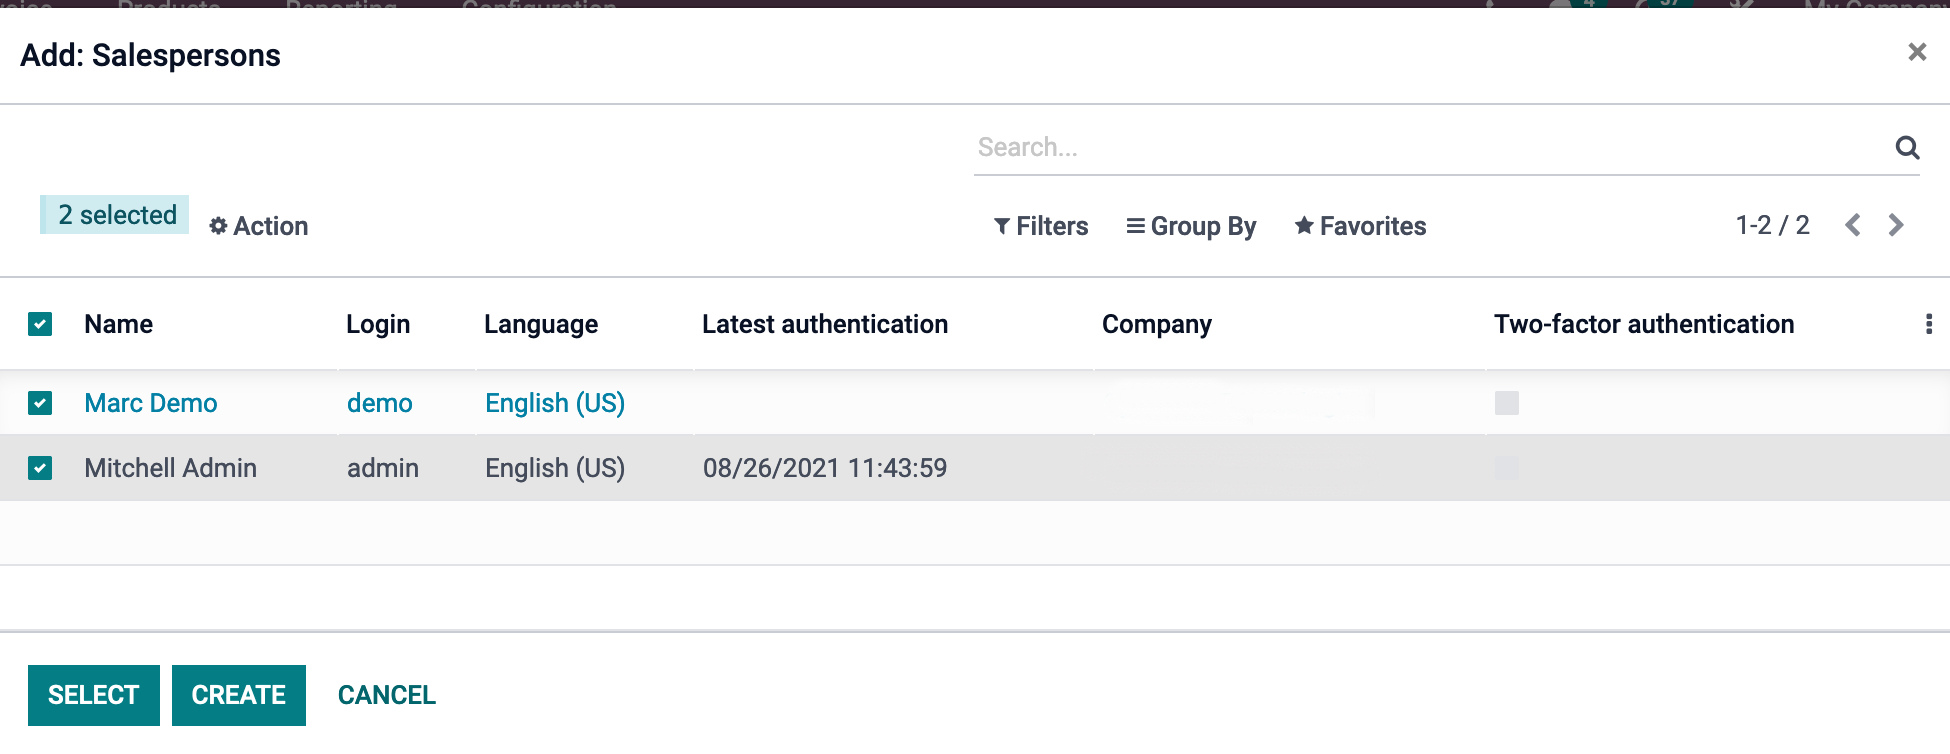Expand the Group By dropdown
Screen dimensions: 1950x754
pos(1191,226)
